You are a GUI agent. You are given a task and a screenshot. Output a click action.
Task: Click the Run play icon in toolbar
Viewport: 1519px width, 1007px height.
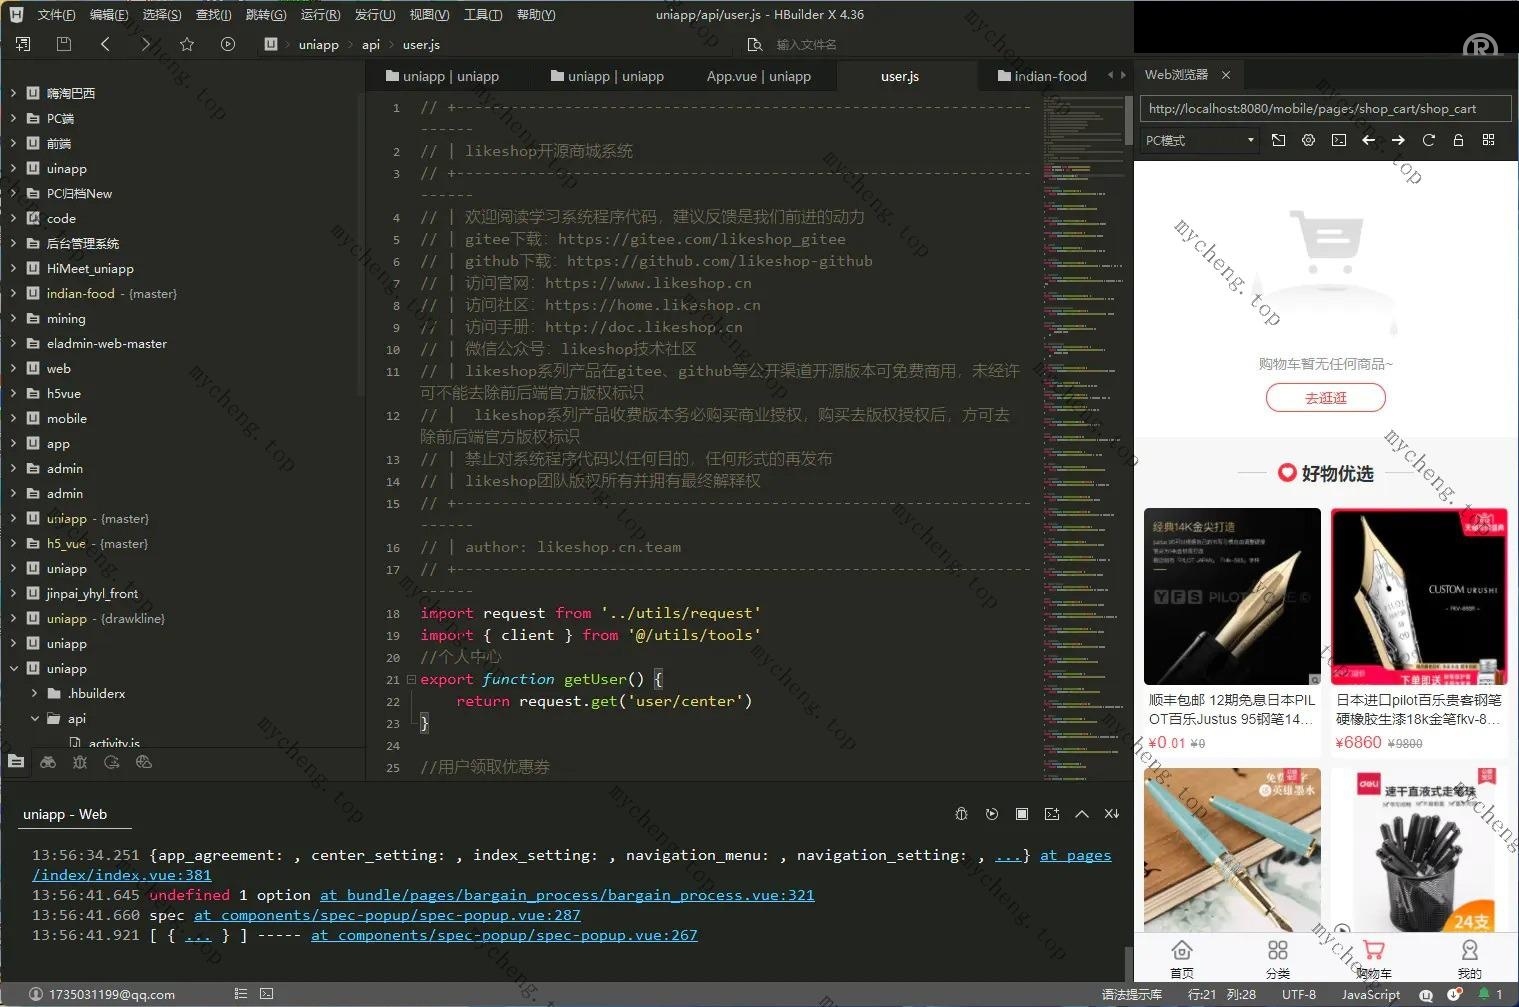point(228,44)
